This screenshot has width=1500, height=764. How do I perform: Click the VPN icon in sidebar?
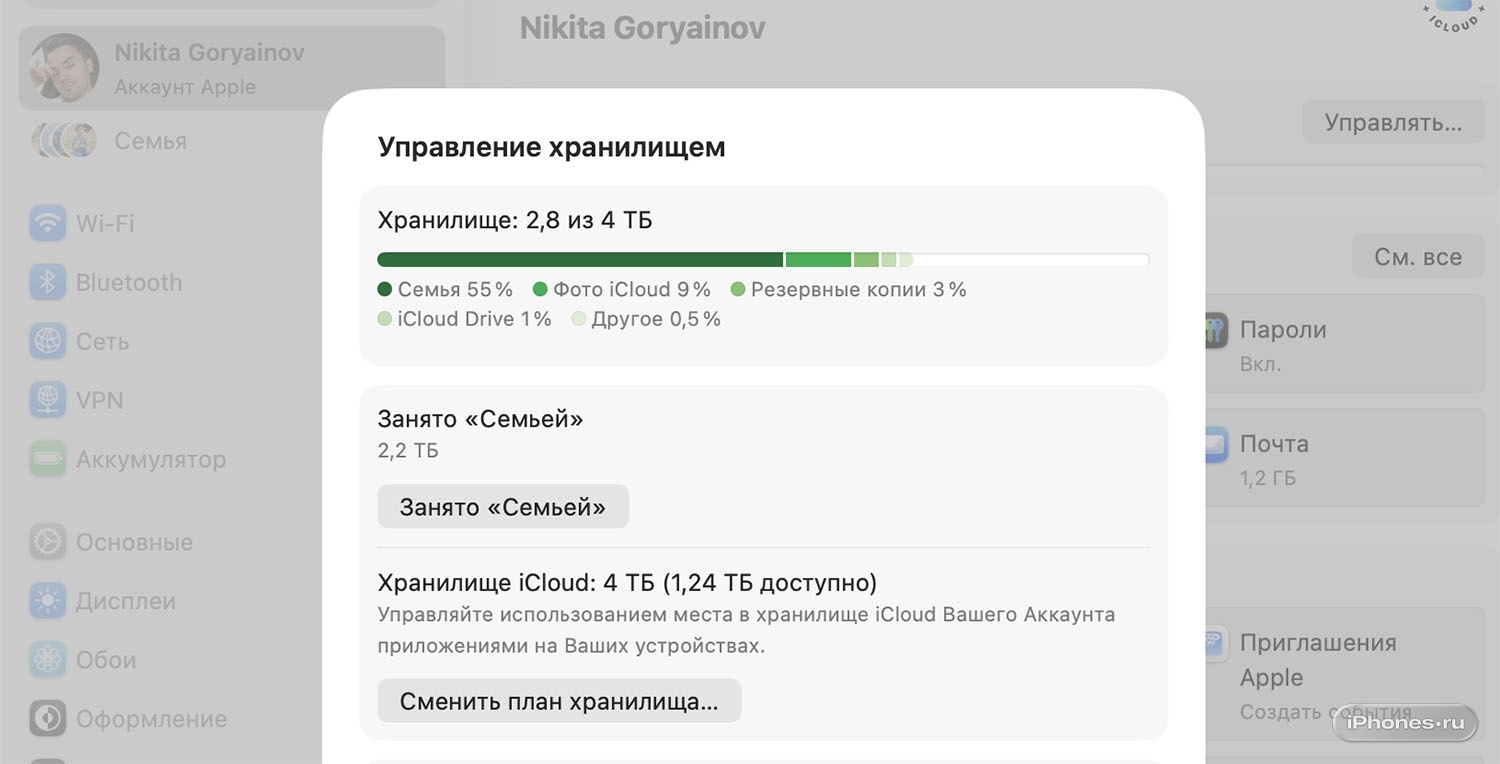[47, 400]
